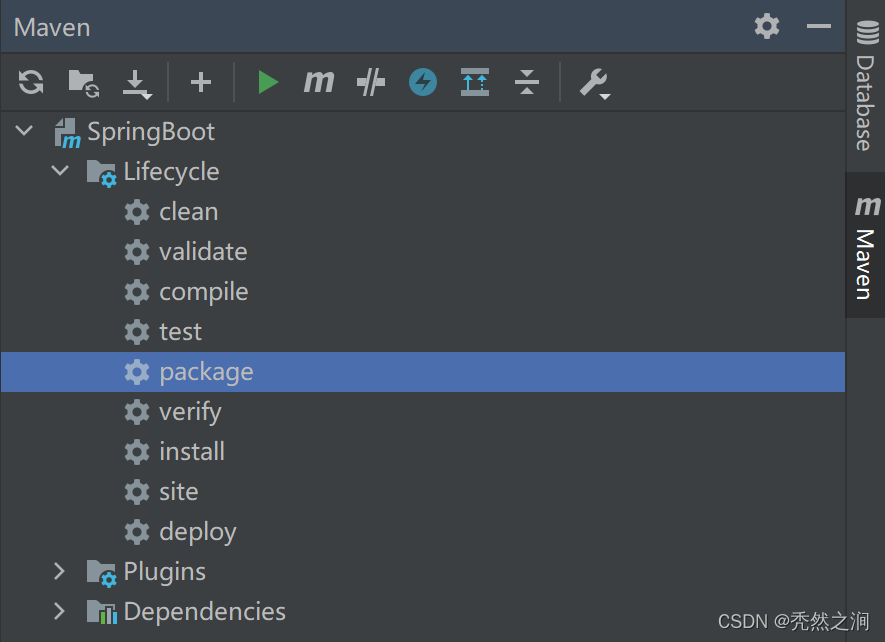The height and width of the screenshot is (642, 885).
Task: Run Maven build with green play icon
Action: 268,82
